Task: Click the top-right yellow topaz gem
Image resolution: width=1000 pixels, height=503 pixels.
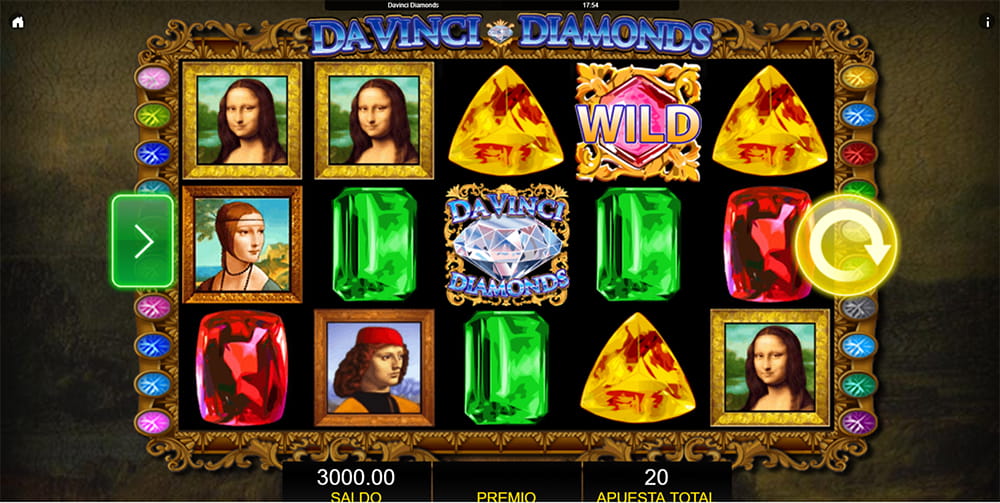Action: 770,120
